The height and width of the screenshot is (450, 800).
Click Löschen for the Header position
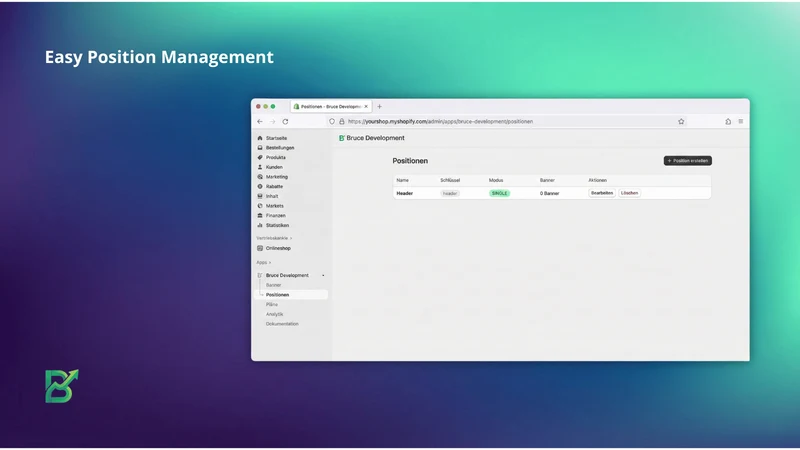(630, 193)
